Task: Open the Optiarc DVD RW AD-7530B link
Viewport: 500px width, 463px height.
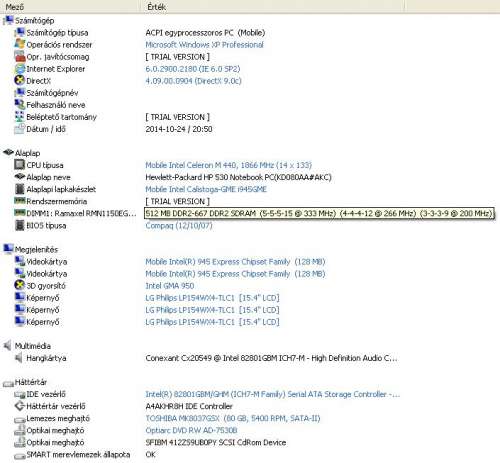Action: [x=191, y=430]
